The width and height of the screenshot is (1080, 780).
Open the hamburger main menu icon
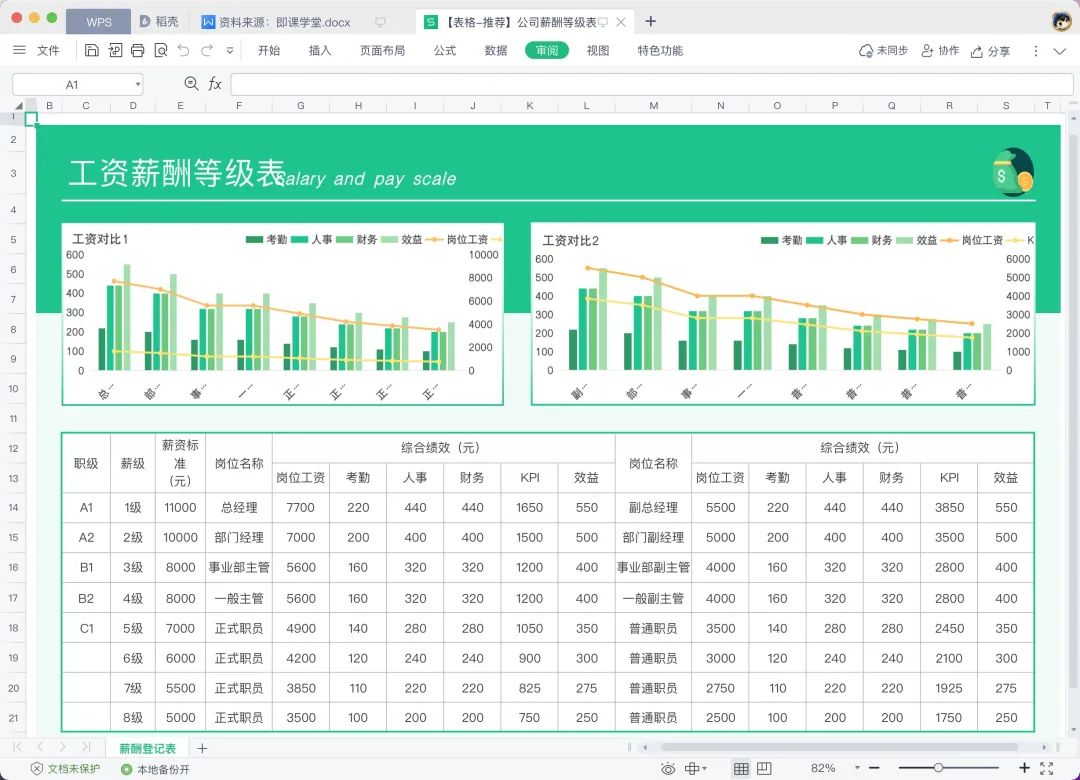(x=19, y=50)
